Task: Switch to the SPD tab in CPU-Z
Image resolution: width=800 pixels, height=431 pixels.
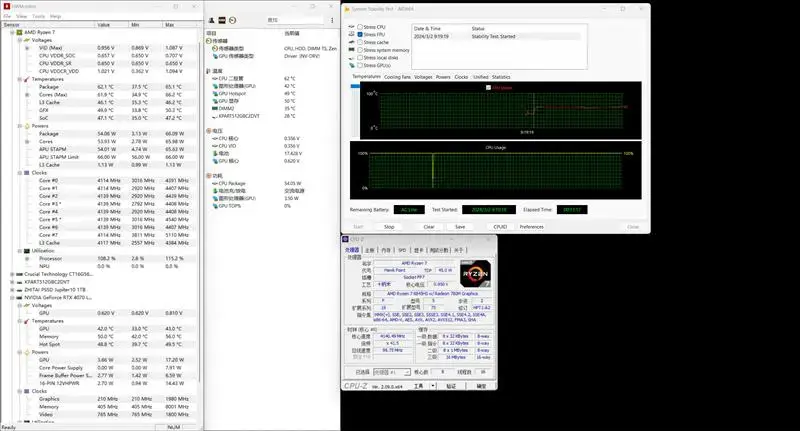Action: (x=402, y=250)
